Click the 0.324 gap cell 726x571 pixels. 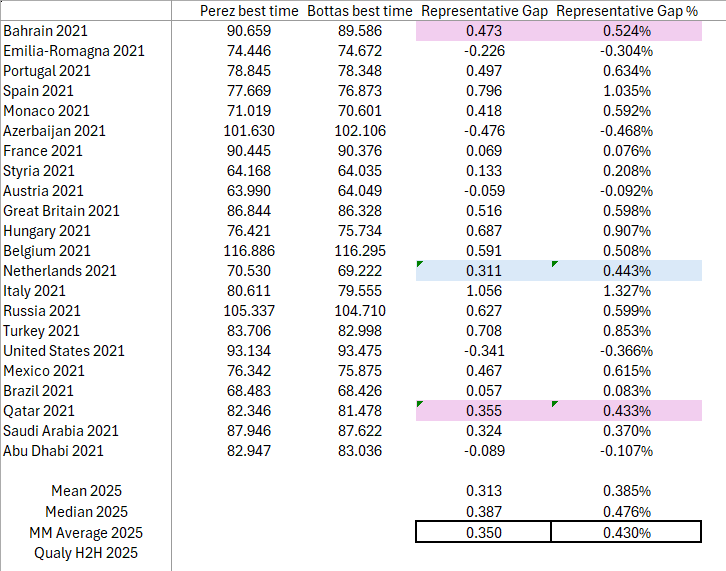[x=484, y=431]
